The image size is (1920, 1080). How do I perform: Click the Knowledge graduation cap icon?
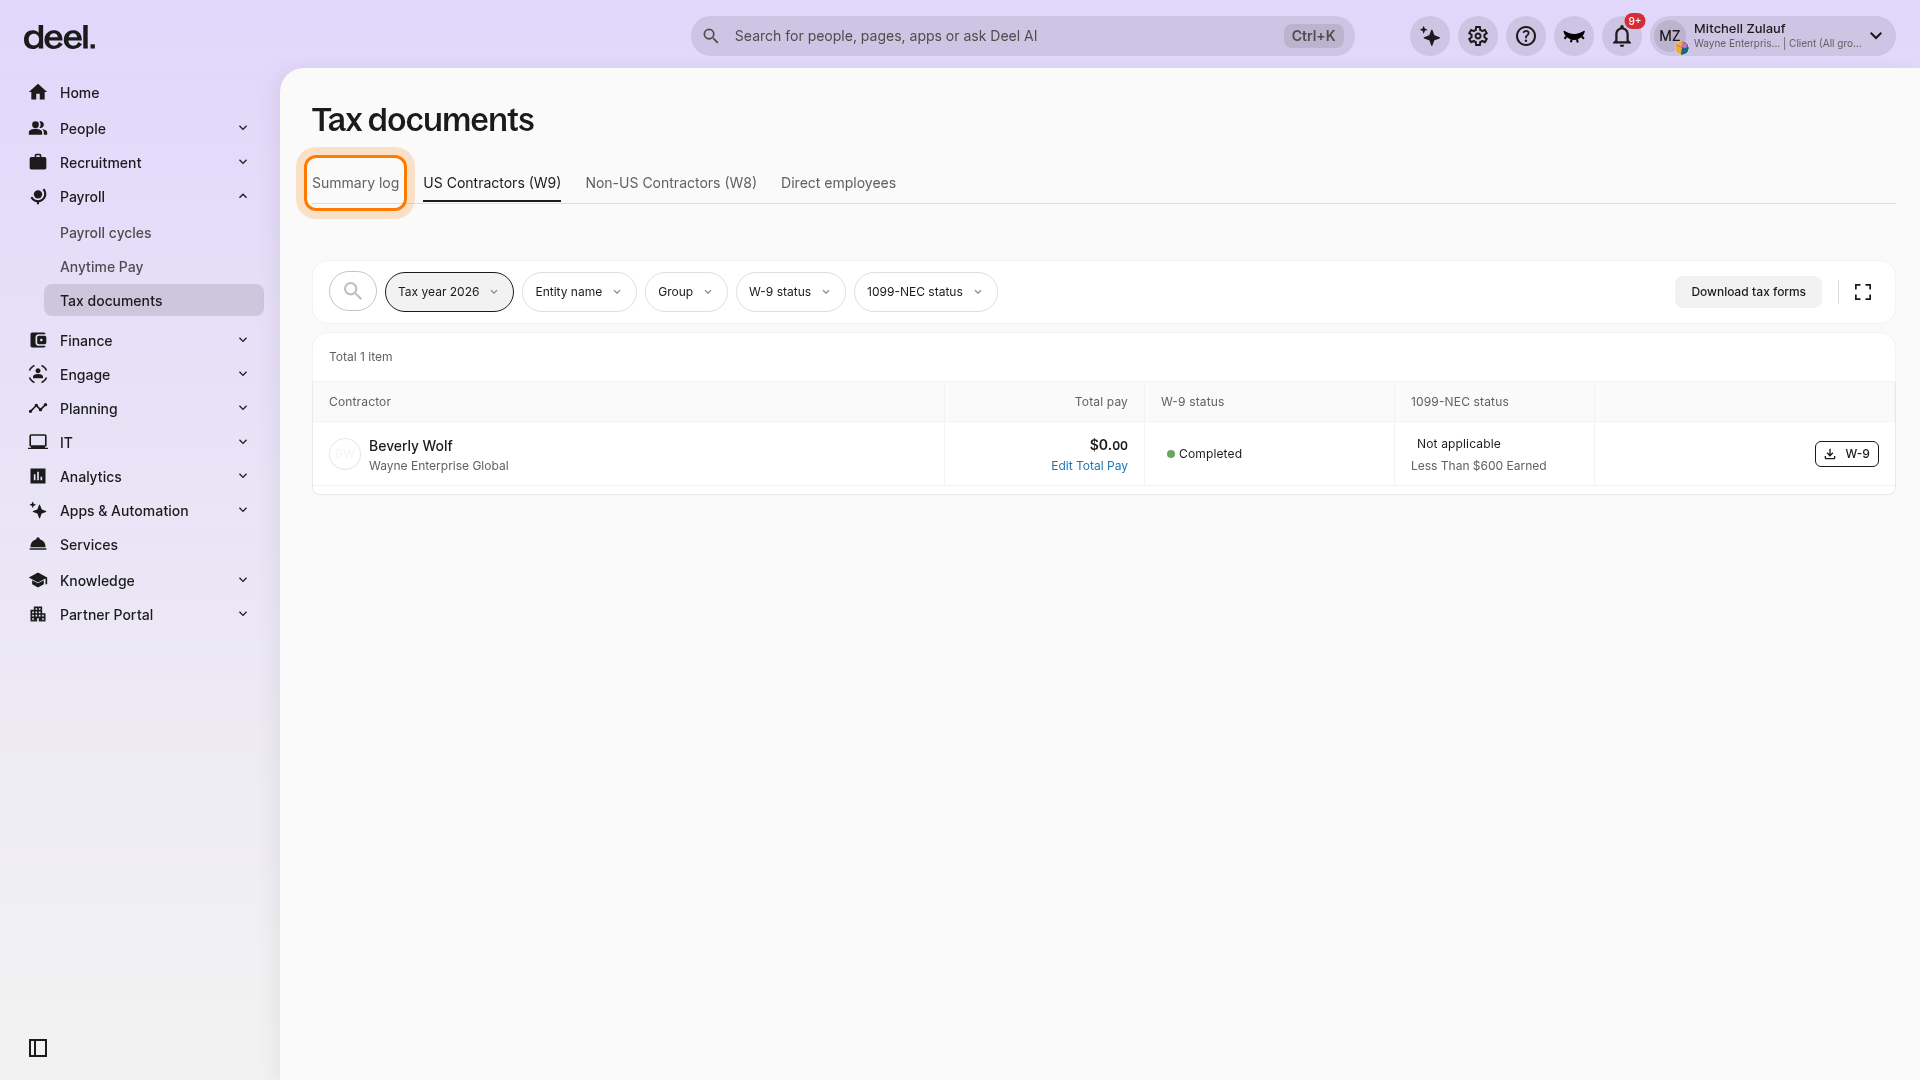[x=38, y=580]
